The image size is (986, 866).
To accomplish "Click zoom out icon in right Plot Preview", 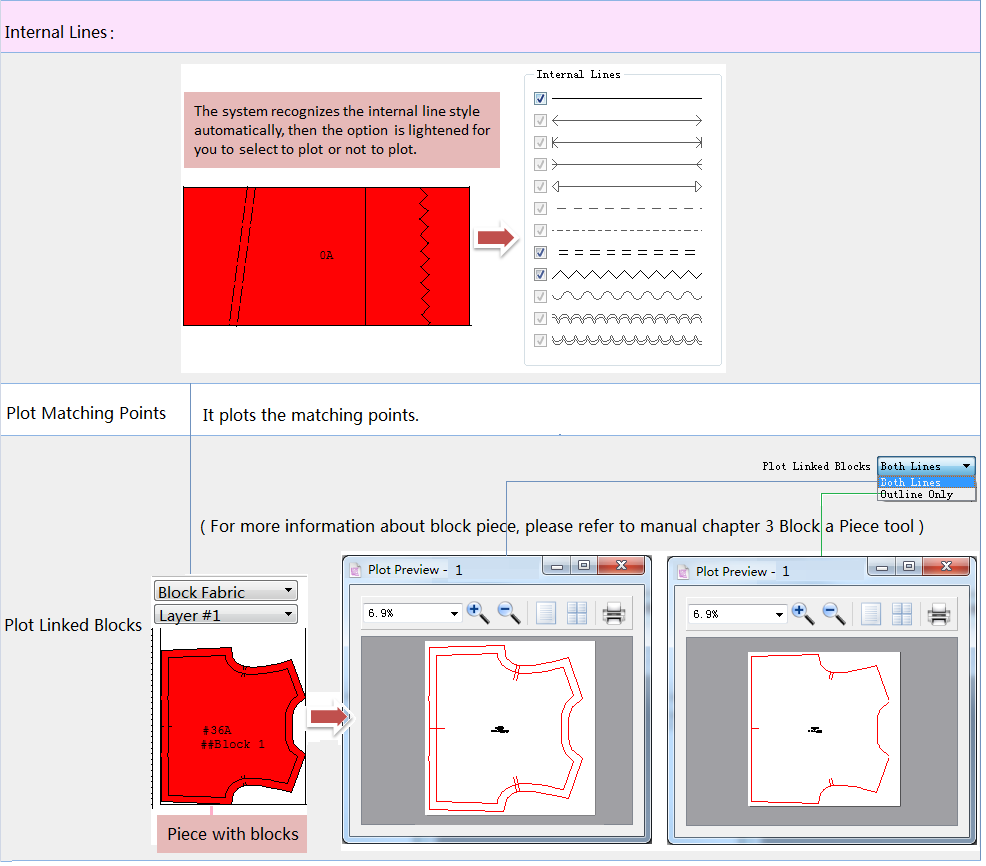I will 833,614.
